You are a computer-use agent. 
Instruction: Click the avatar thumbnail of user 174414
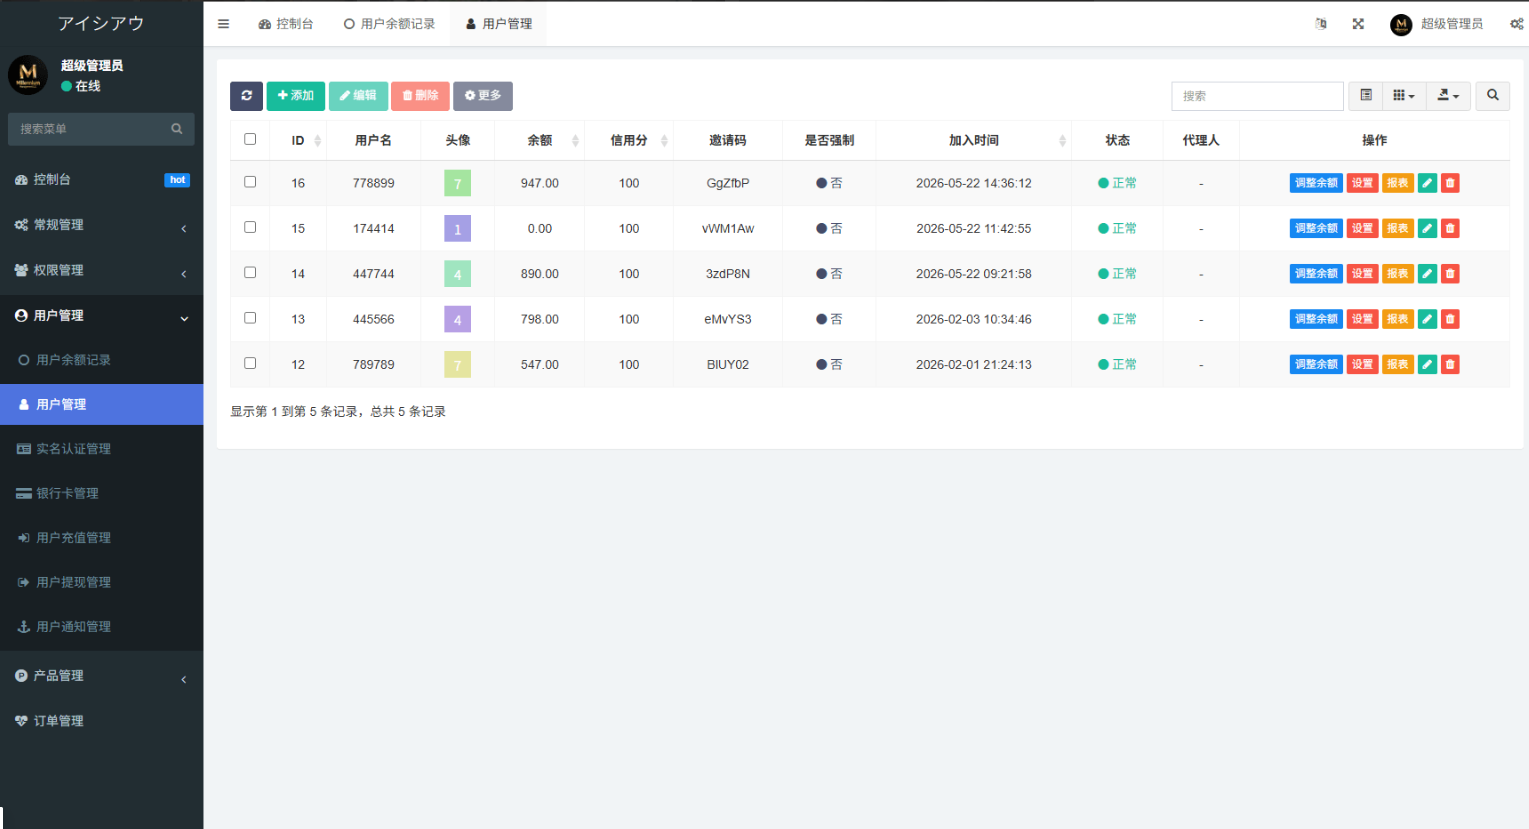[x=457, y=229]
